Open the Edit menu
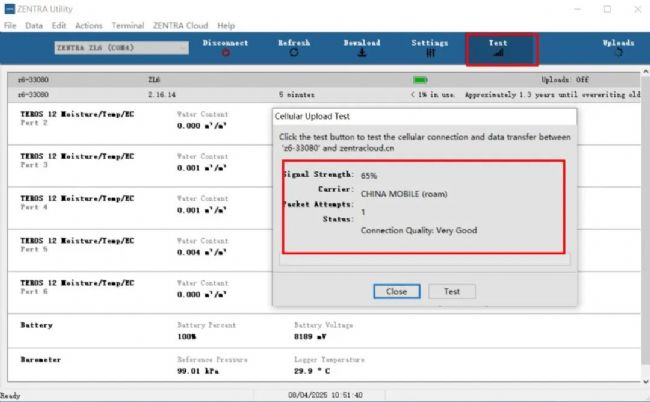This screenshot has width=650, height=402. pyautogui.click(x=59, y=25)
